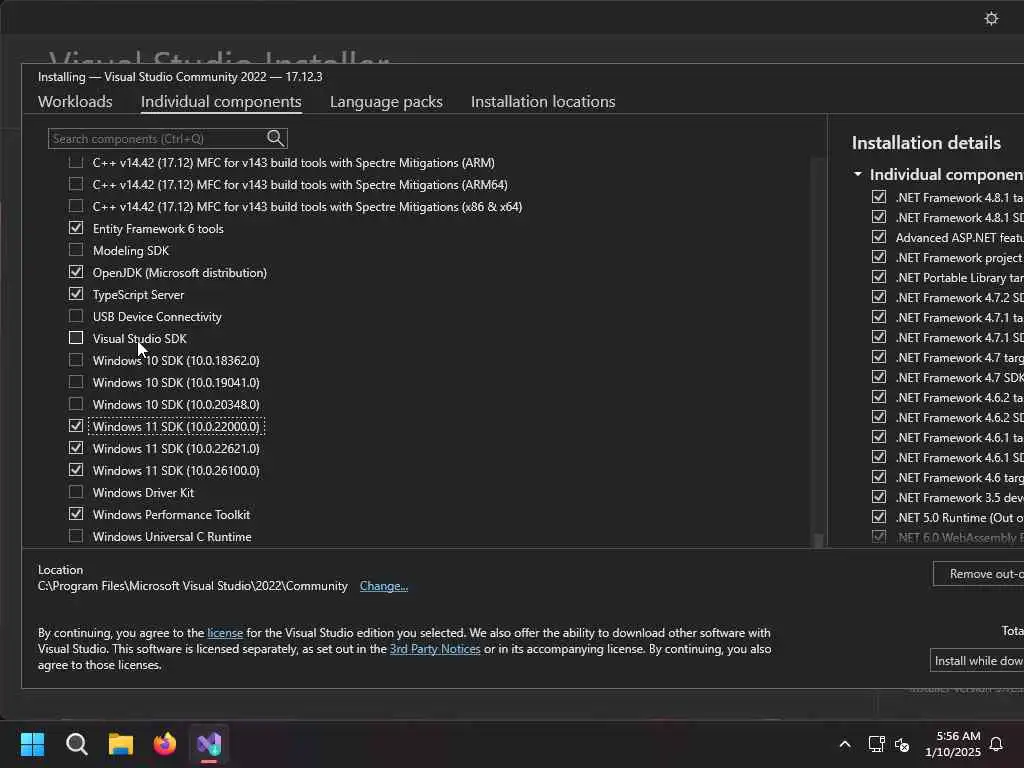Check MFC Spectre Mitigations (x86 & x64)

(x=76, y=206)
